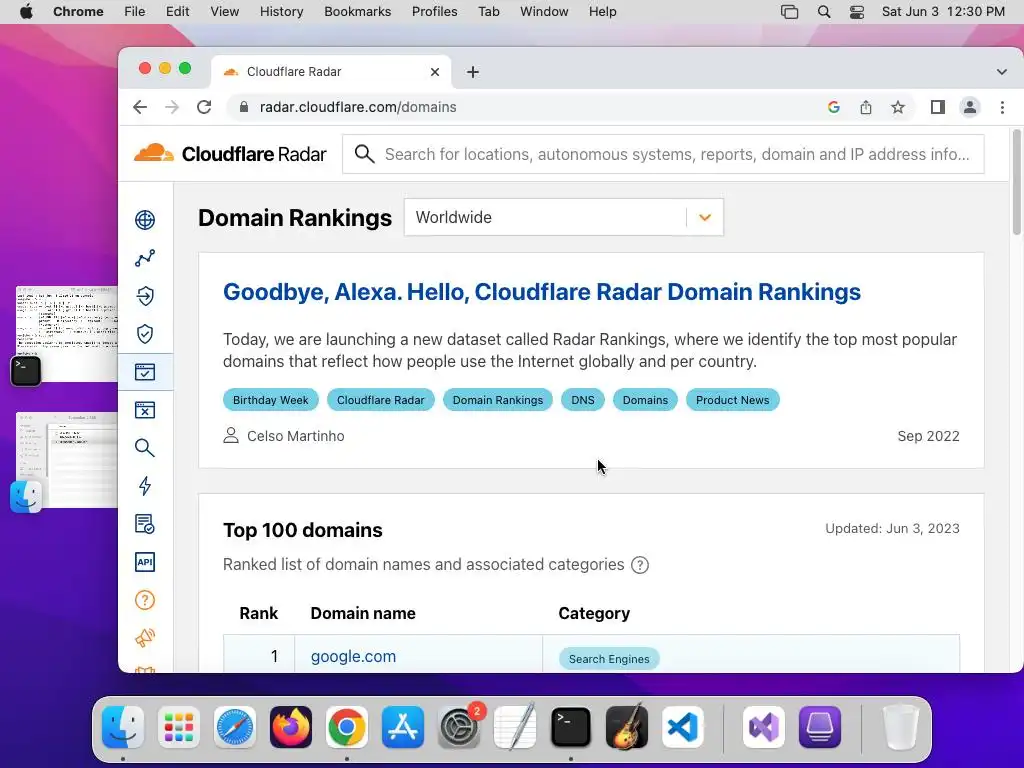The height and width of the screenshot is (768, 1024).
Task: Focus the Radar search input field
Action: [x=663, y=154]
